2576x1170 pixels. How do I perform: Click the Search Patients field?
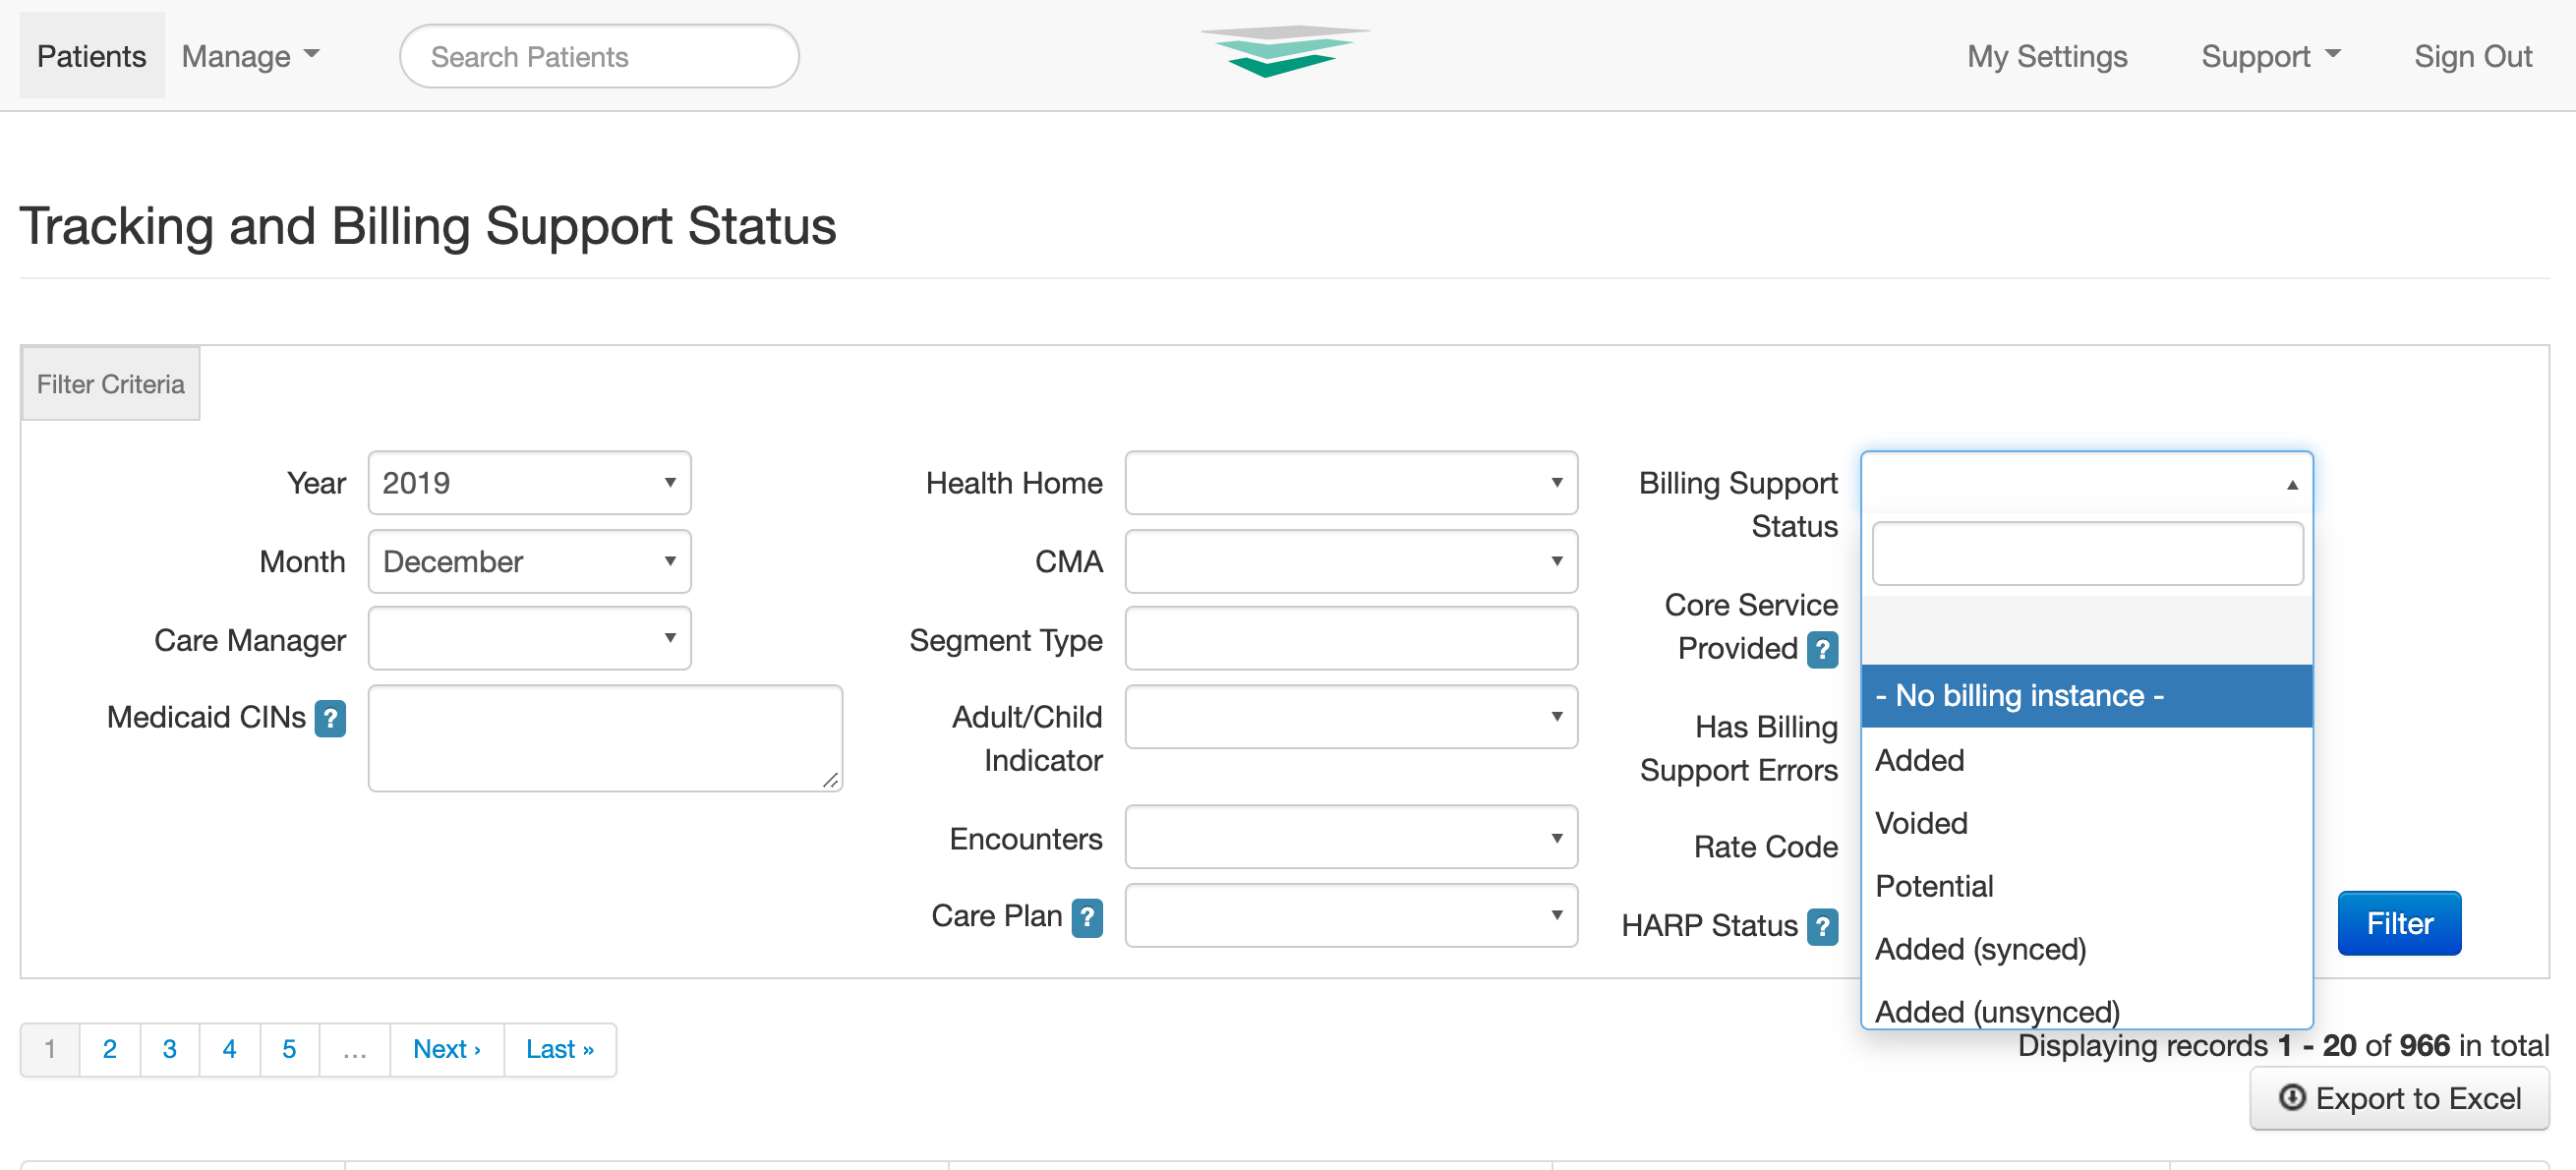(598, 56)
